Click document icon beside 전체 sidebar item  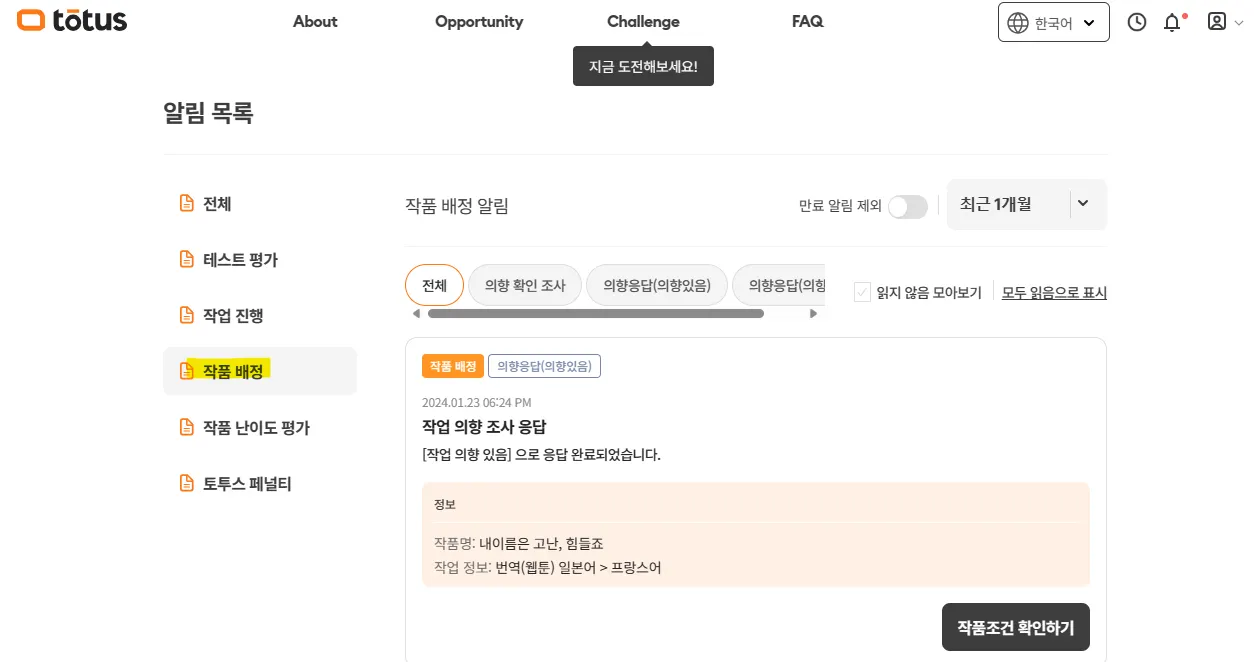(x=186, y=204)
